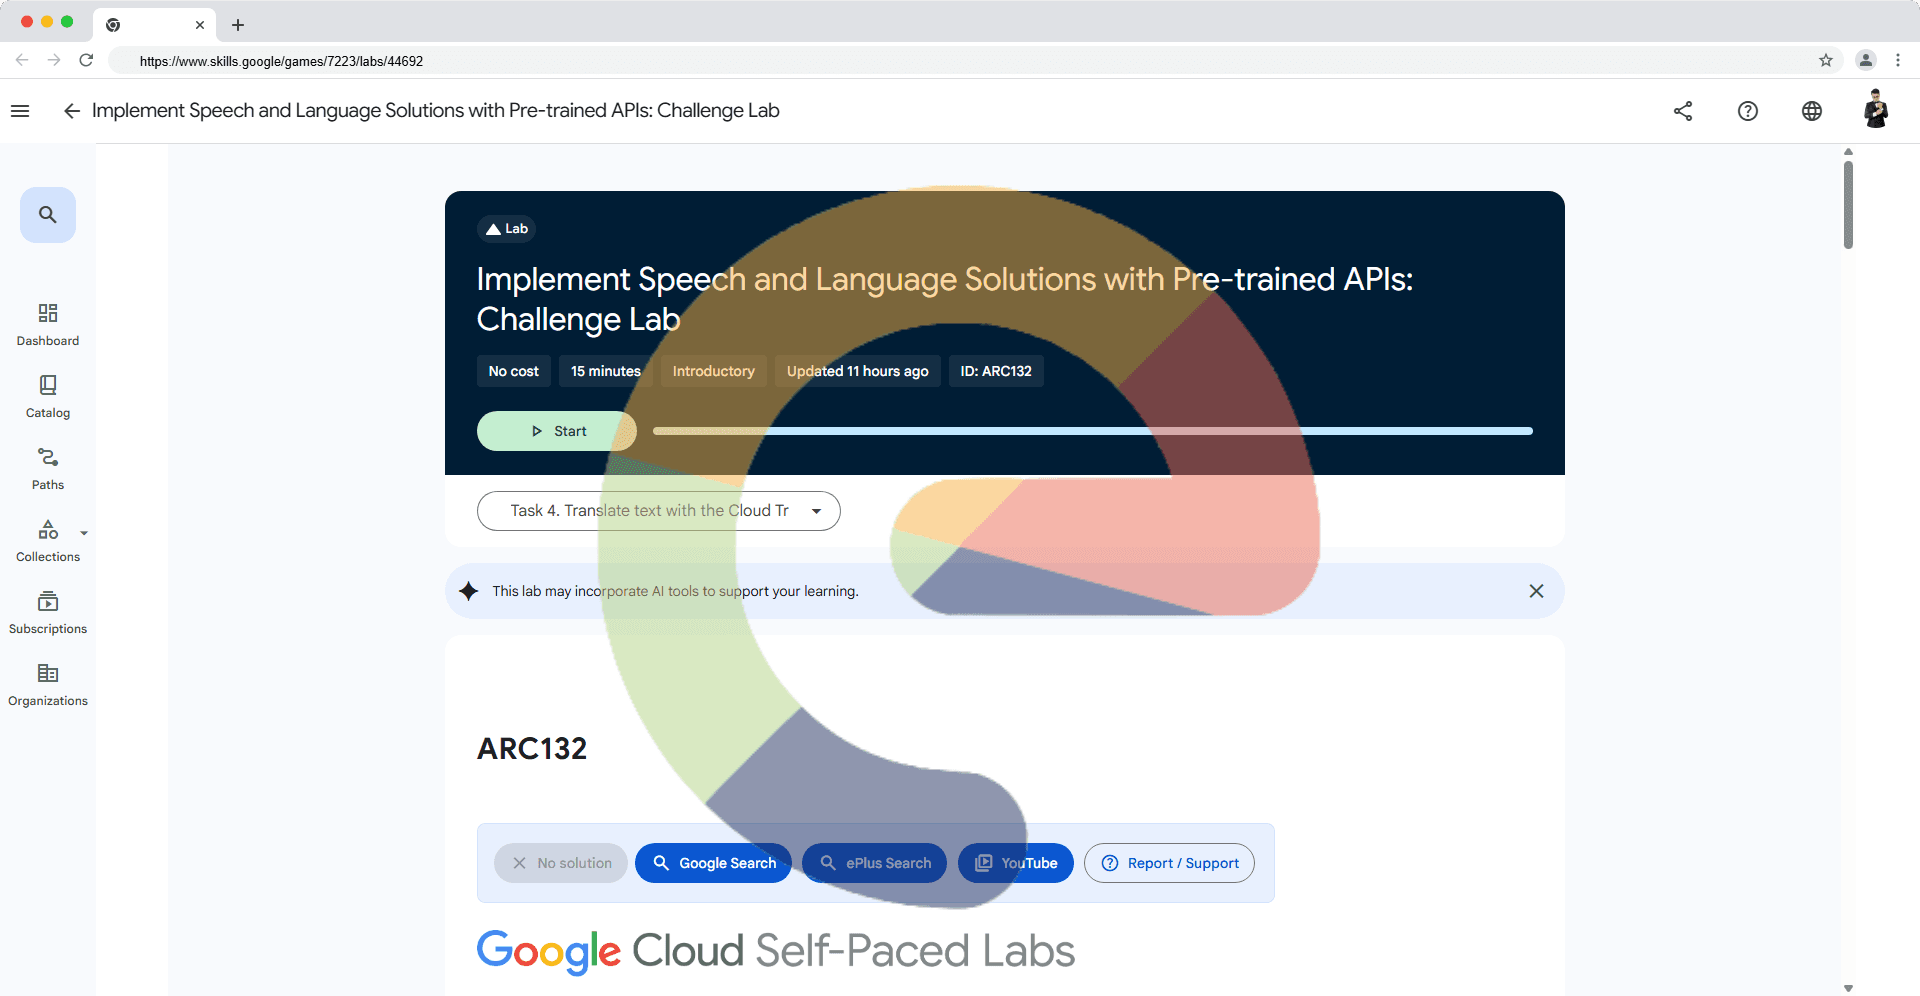Click the back arrow beside lab title
This screenshot has height=996, width=1920.
tap(71, 111)
